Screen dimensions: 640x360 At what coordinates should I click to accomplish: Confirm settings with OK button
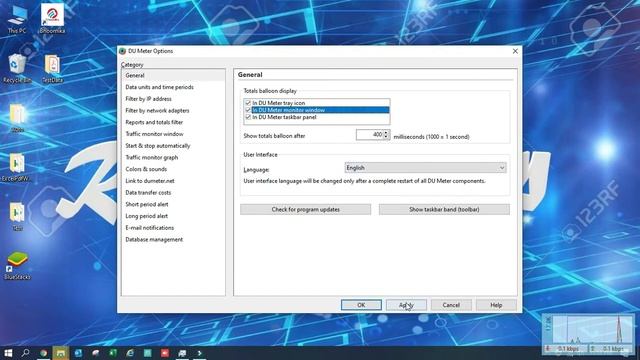361,305
